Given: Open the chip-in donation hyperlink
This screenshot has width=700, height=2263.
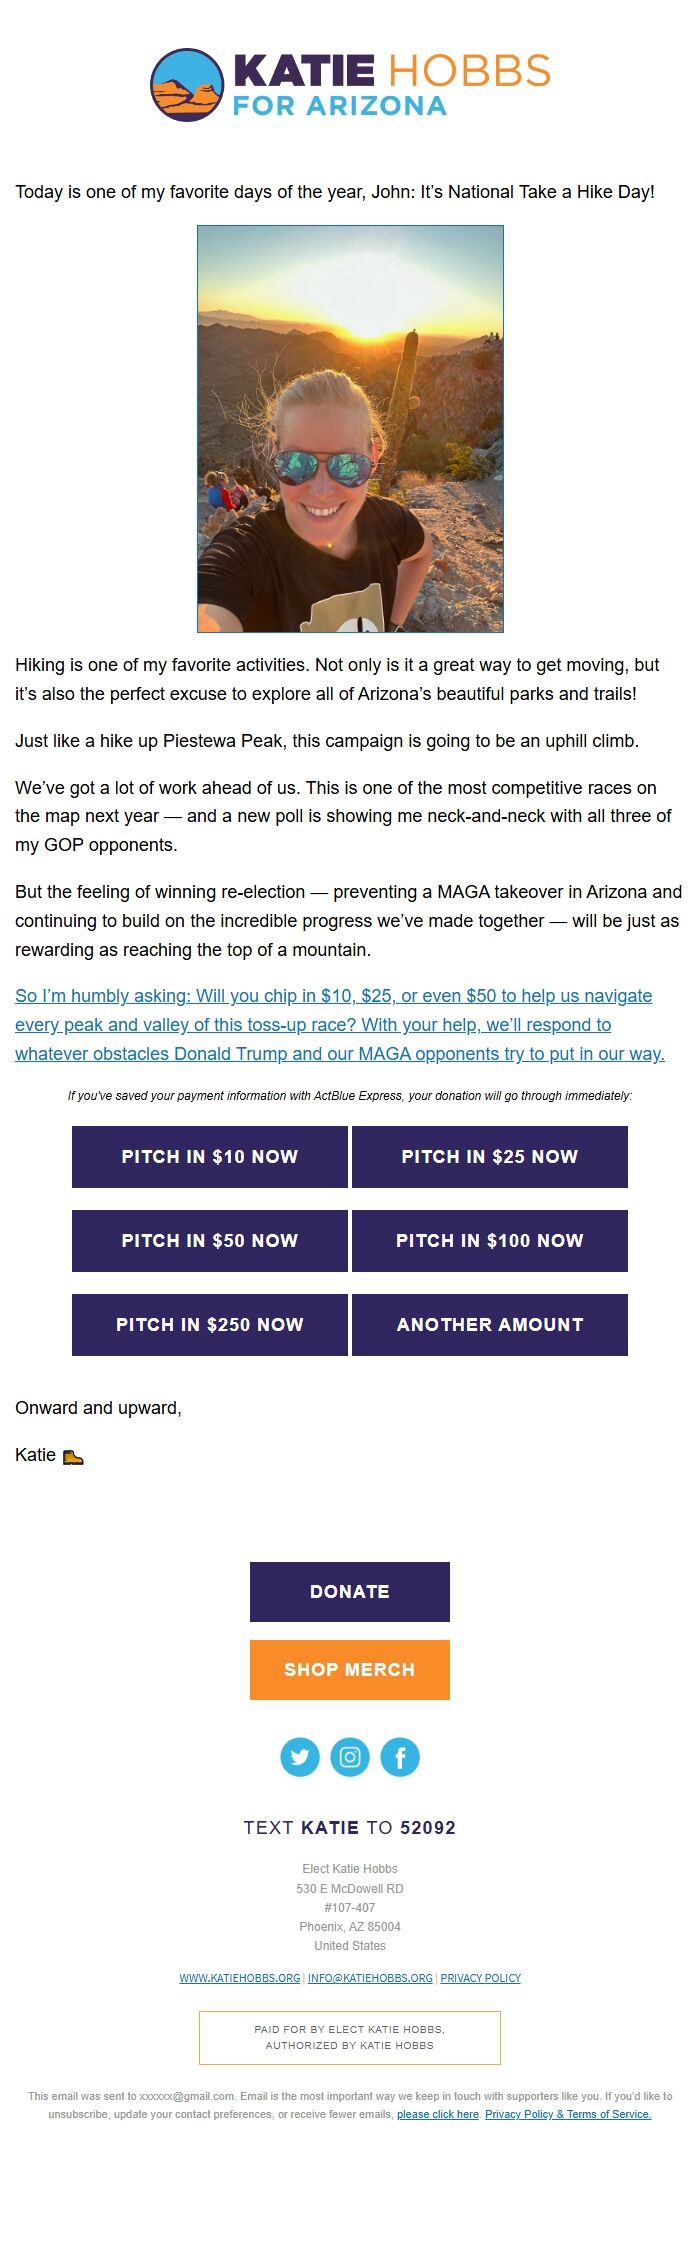Looking at the screenshot, I should tap(340, 1024).
